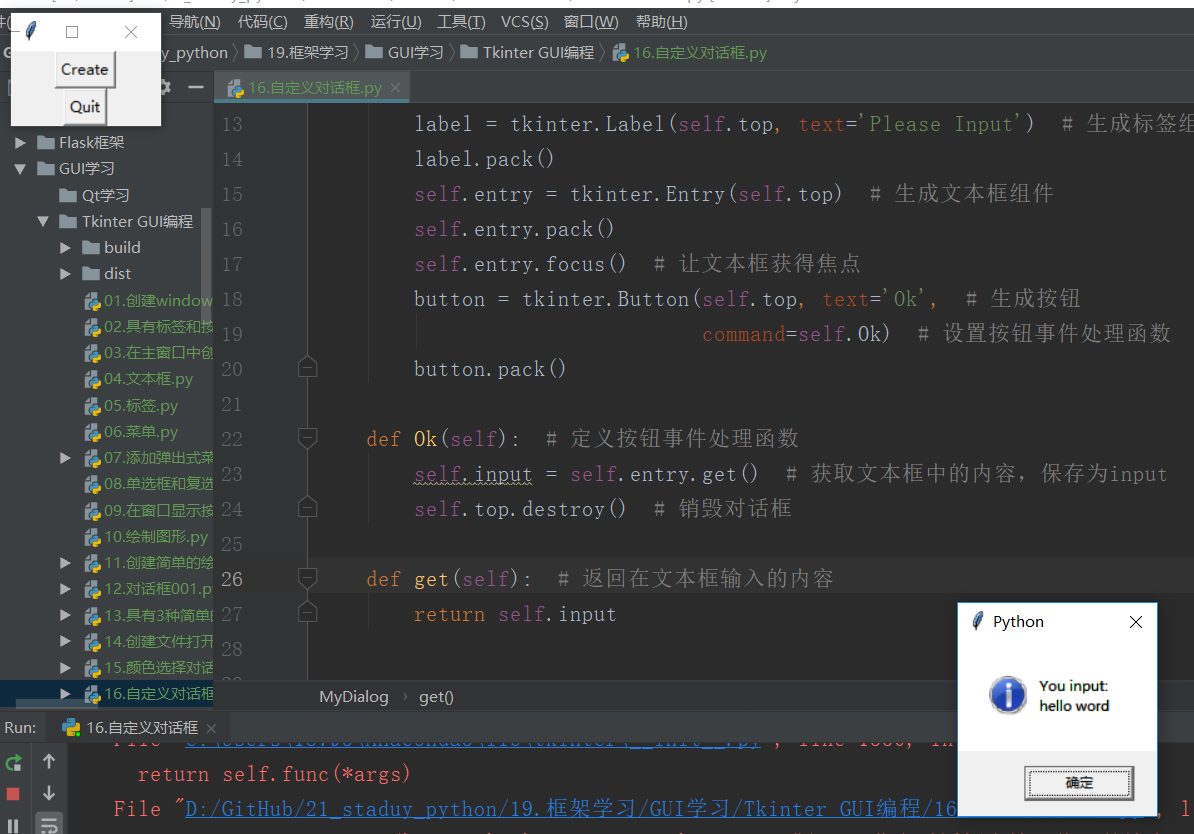Select the 16.自定义对话框.py editor tab
Screen dimensions: 1194x834
[314, 88]
